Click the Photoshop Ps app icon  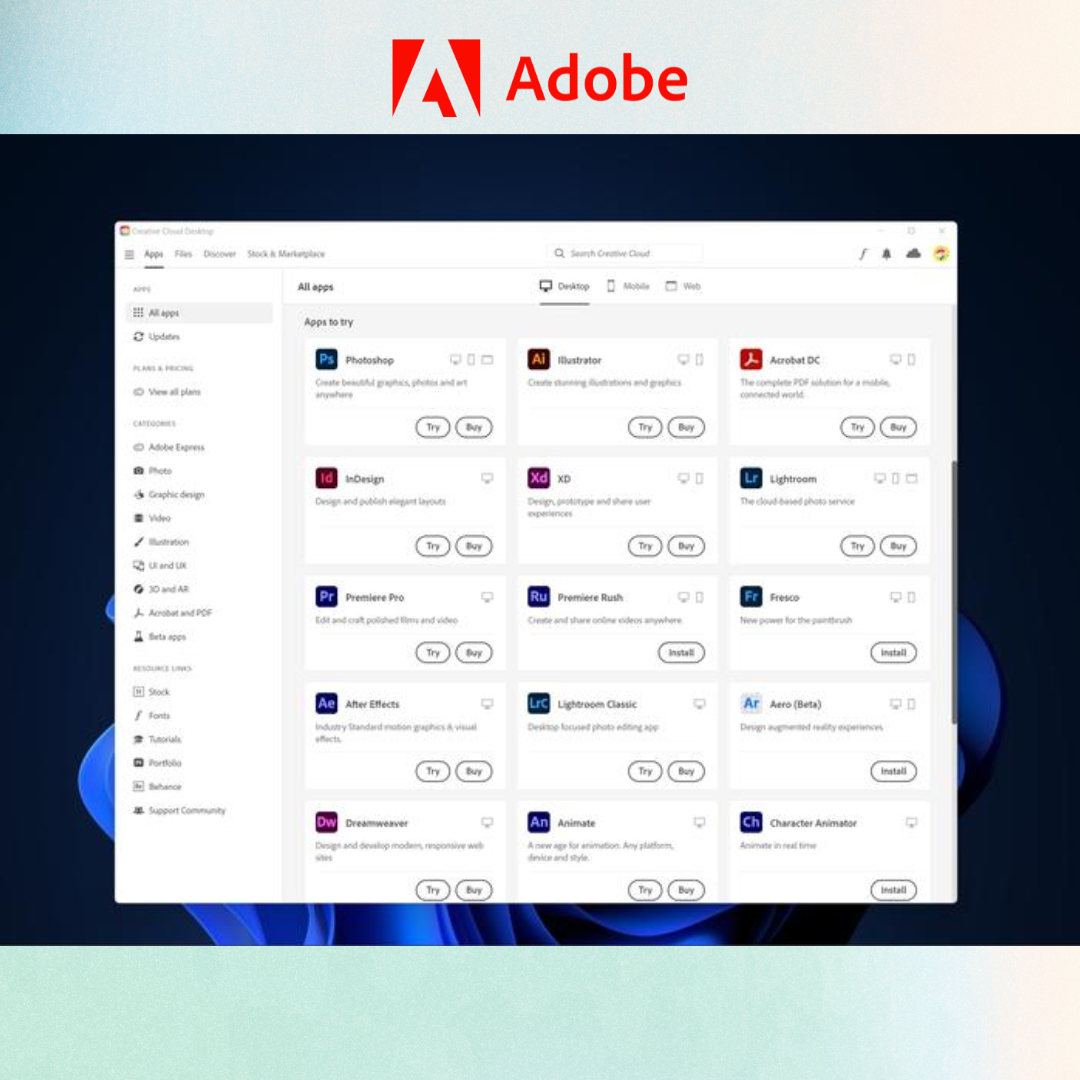326,360
